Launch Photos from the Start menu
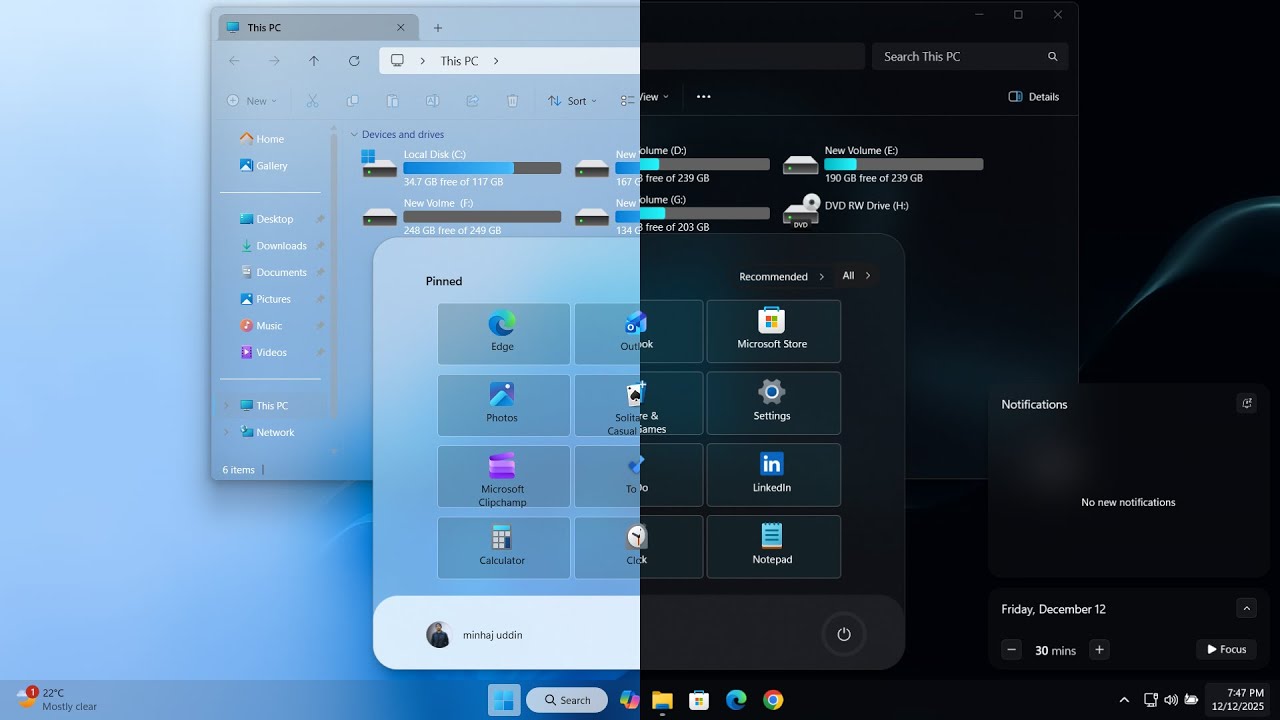Screen dimensions: 1280x720 pos(503,405)
